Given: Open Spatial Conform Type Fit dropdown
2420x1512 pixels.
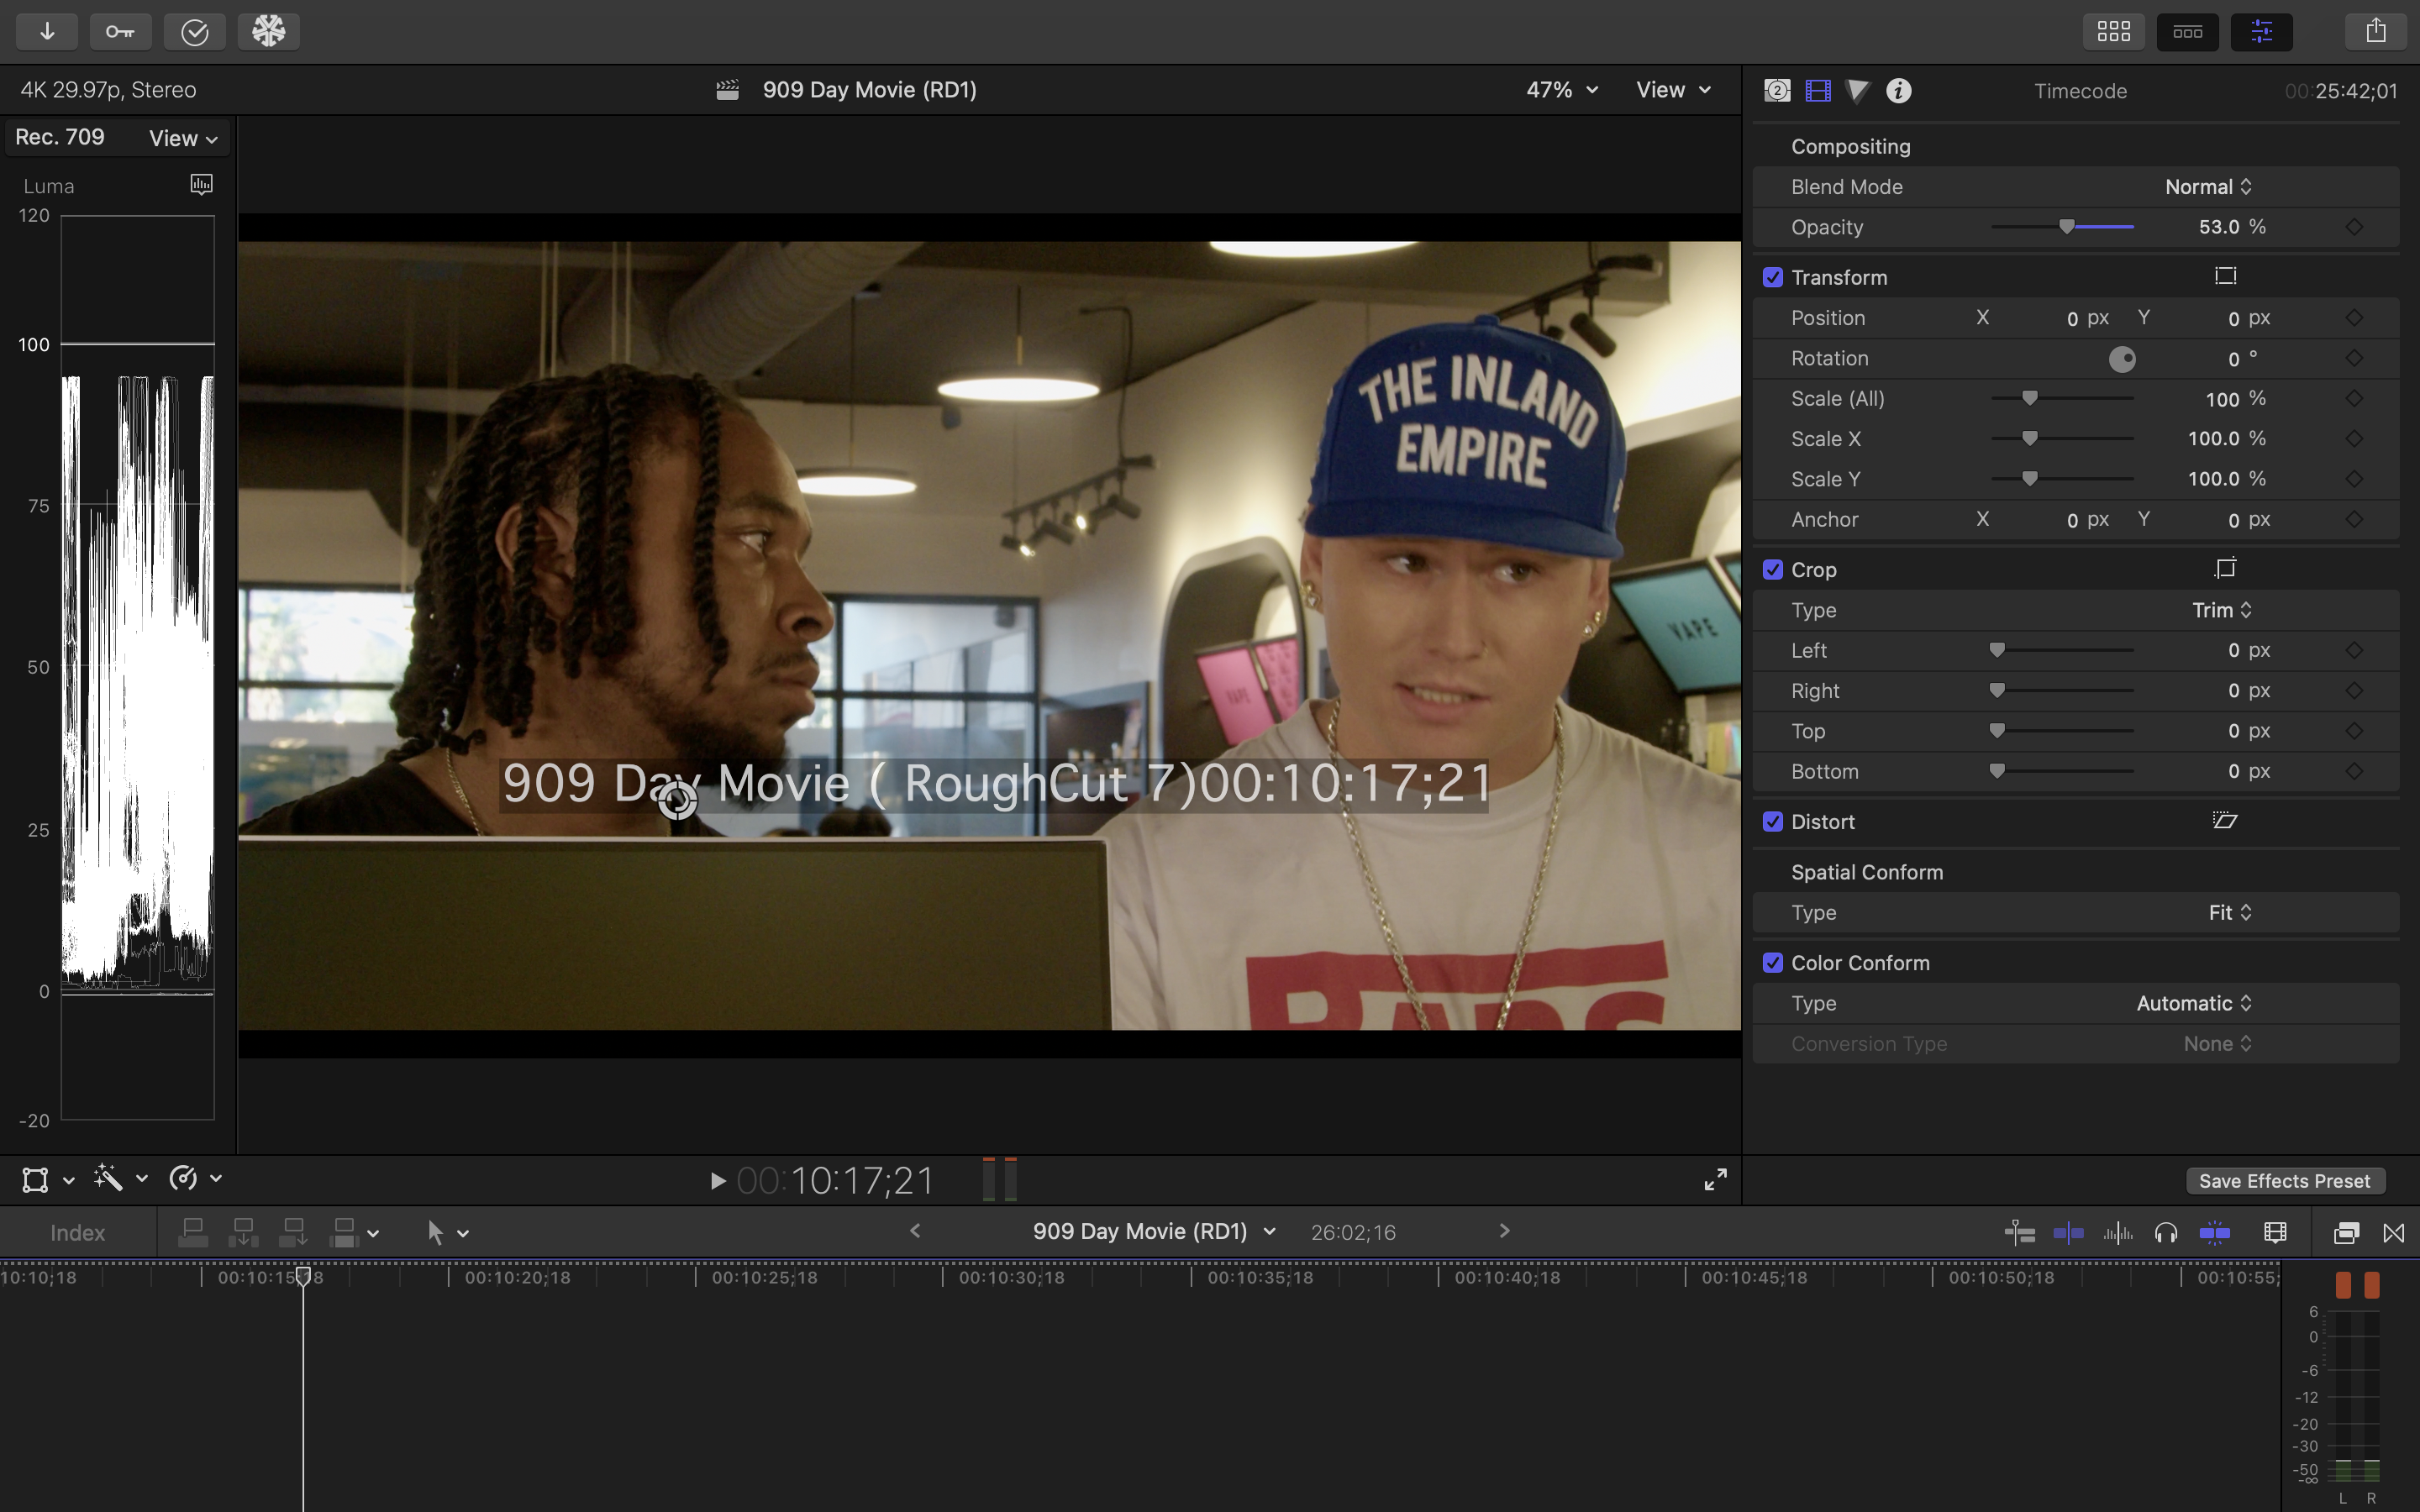Looking at the screenshot, I should point(2230,912).
